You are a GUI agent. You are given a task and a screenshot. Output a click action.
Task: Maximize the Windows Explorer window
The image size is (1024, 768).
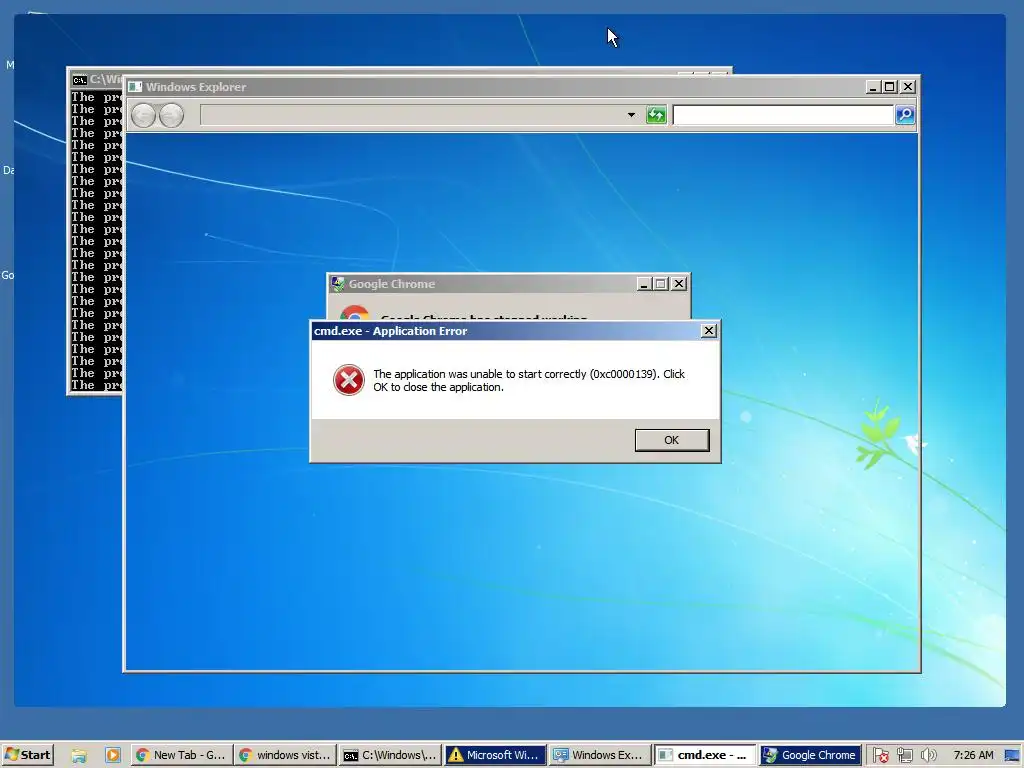pyautogui.click(x=889, y=87)
